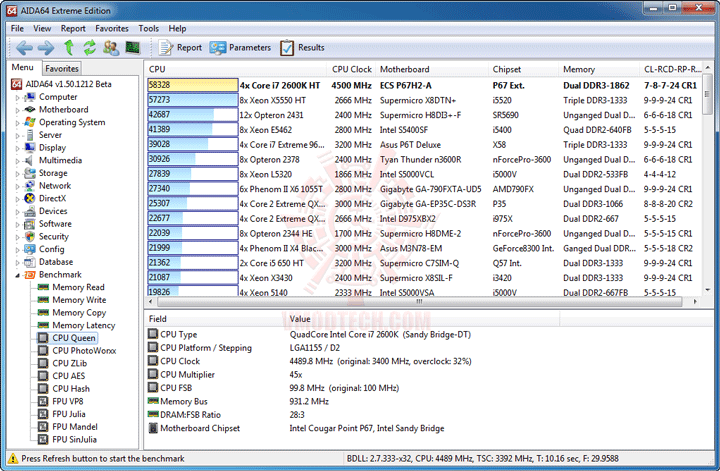Open the Report menu
Screen dimensions: 720x471
click(73, 28)
